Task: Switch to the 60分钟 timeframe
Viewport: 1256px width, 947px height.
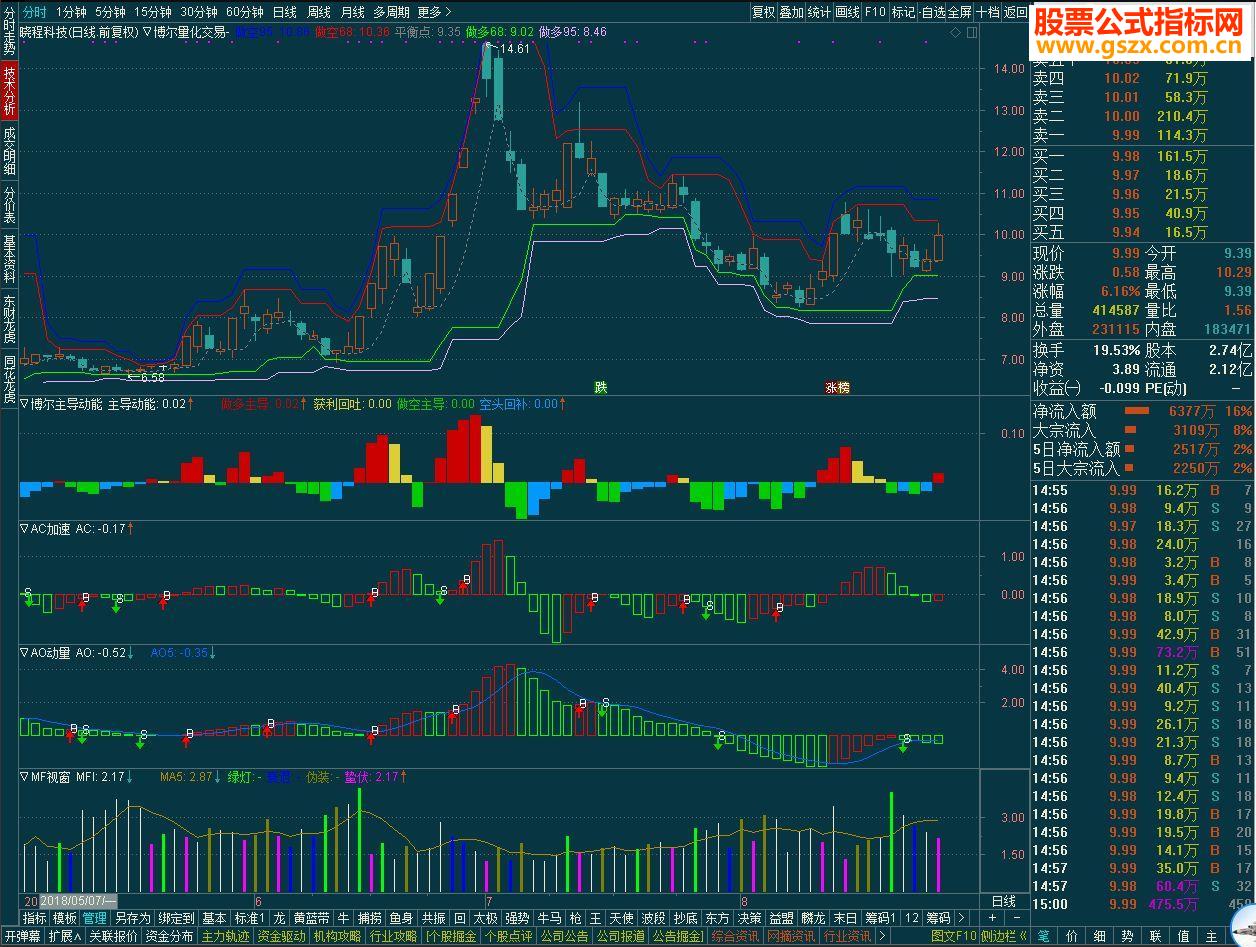Action: pos(245,12)
